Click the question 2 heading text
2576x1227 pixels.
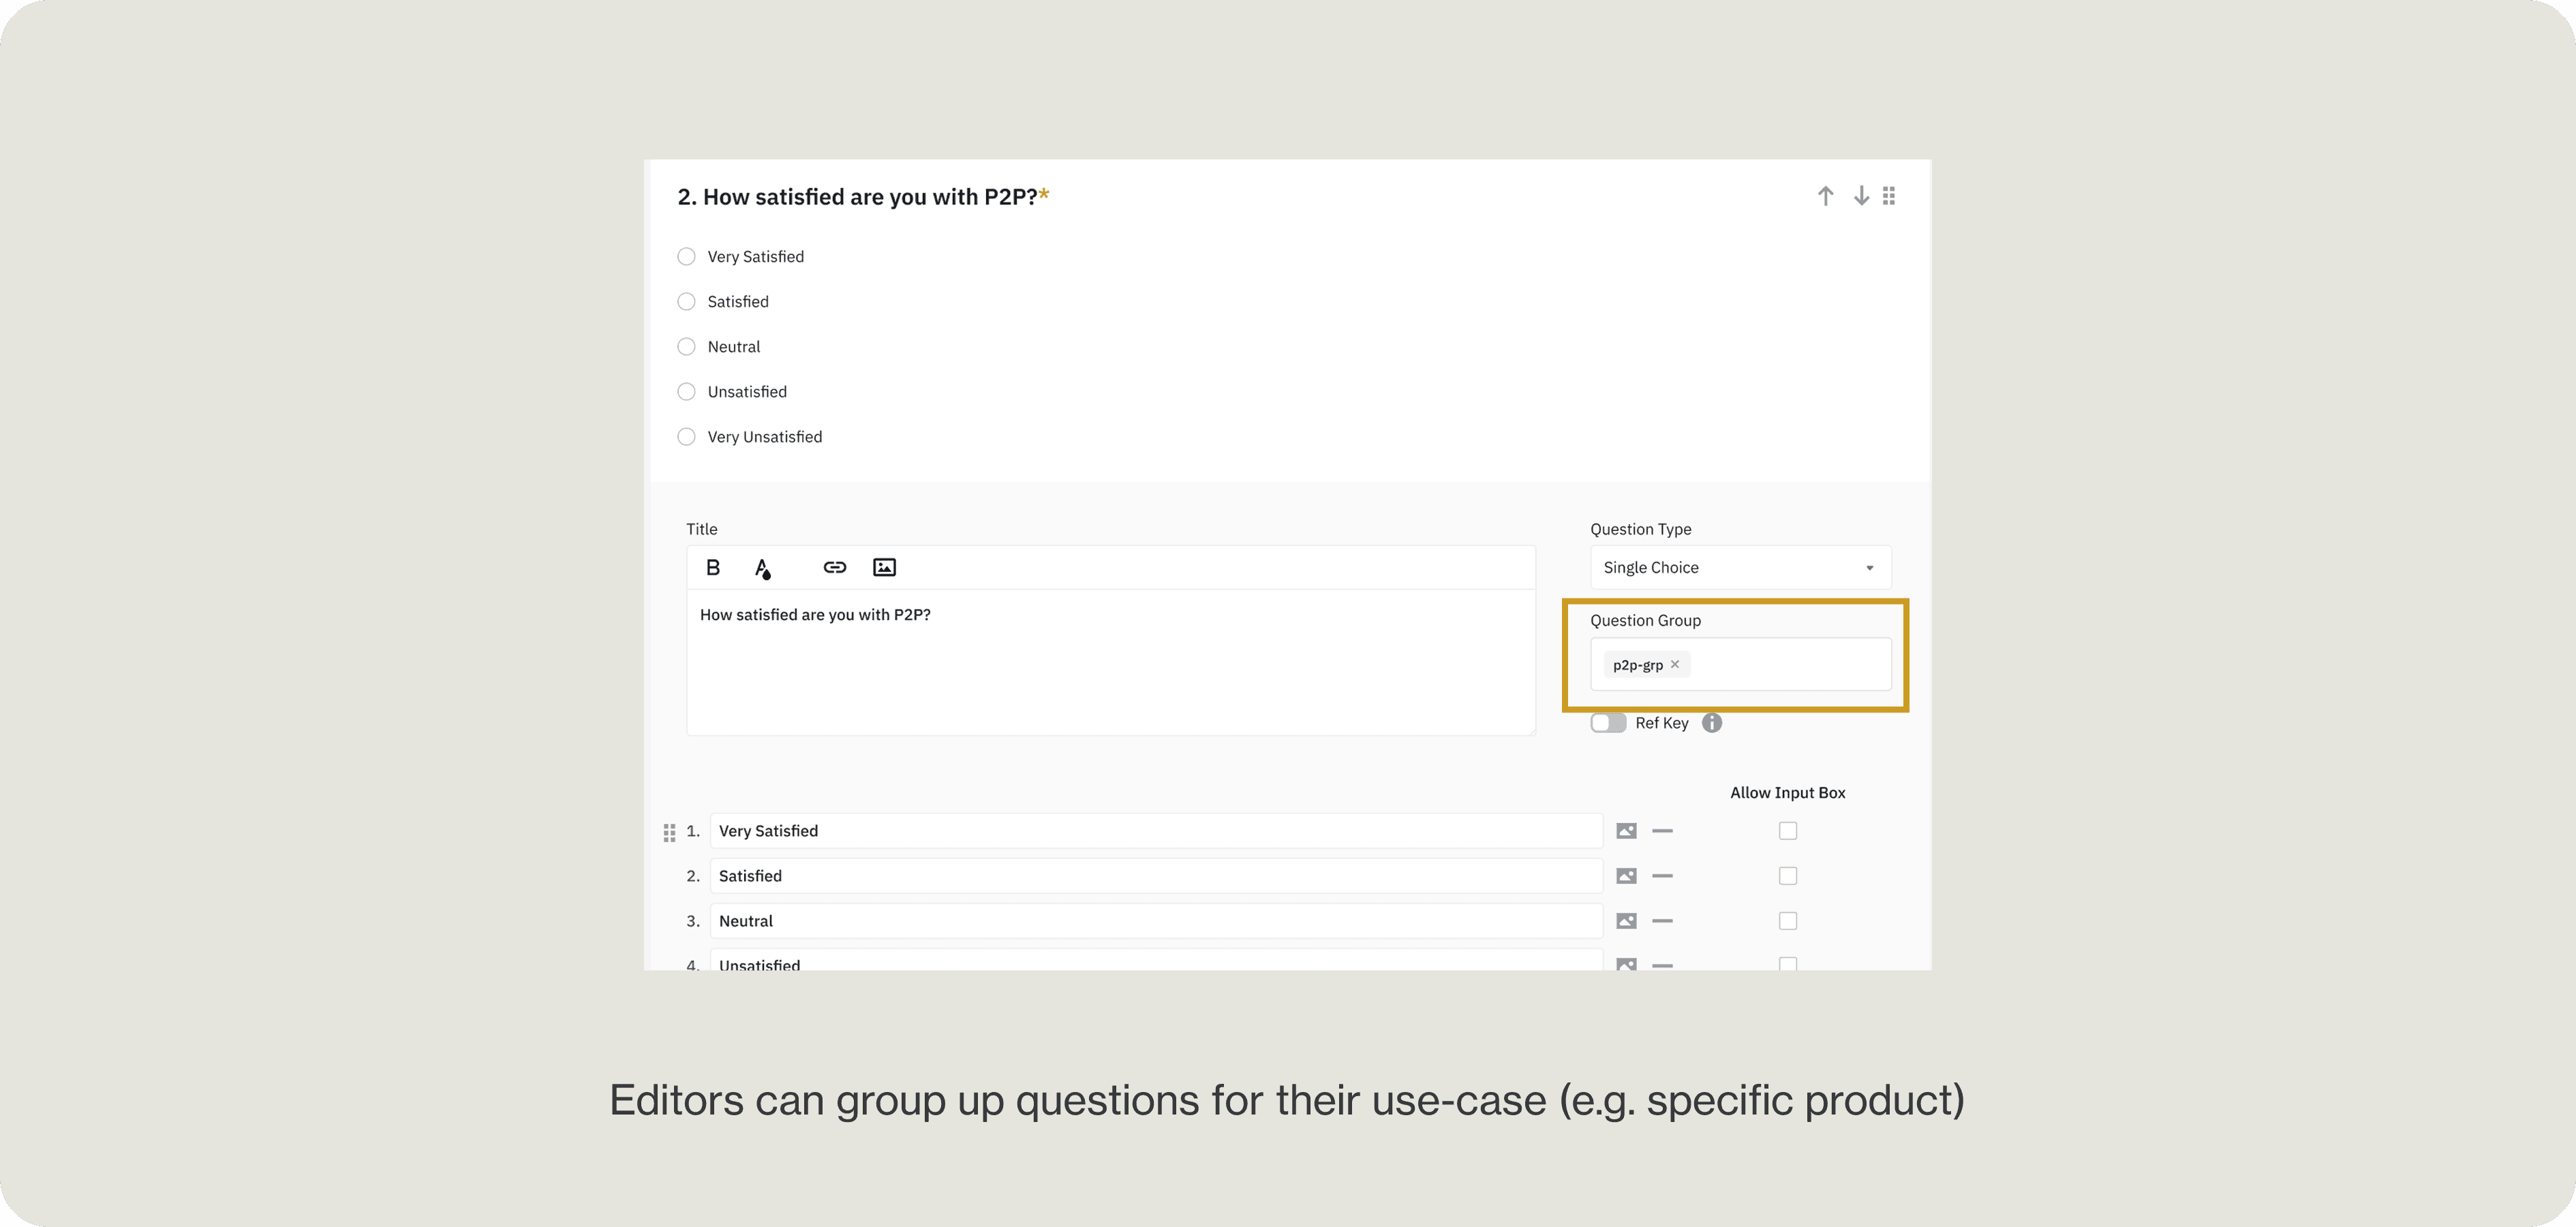(x=863, y=197)
